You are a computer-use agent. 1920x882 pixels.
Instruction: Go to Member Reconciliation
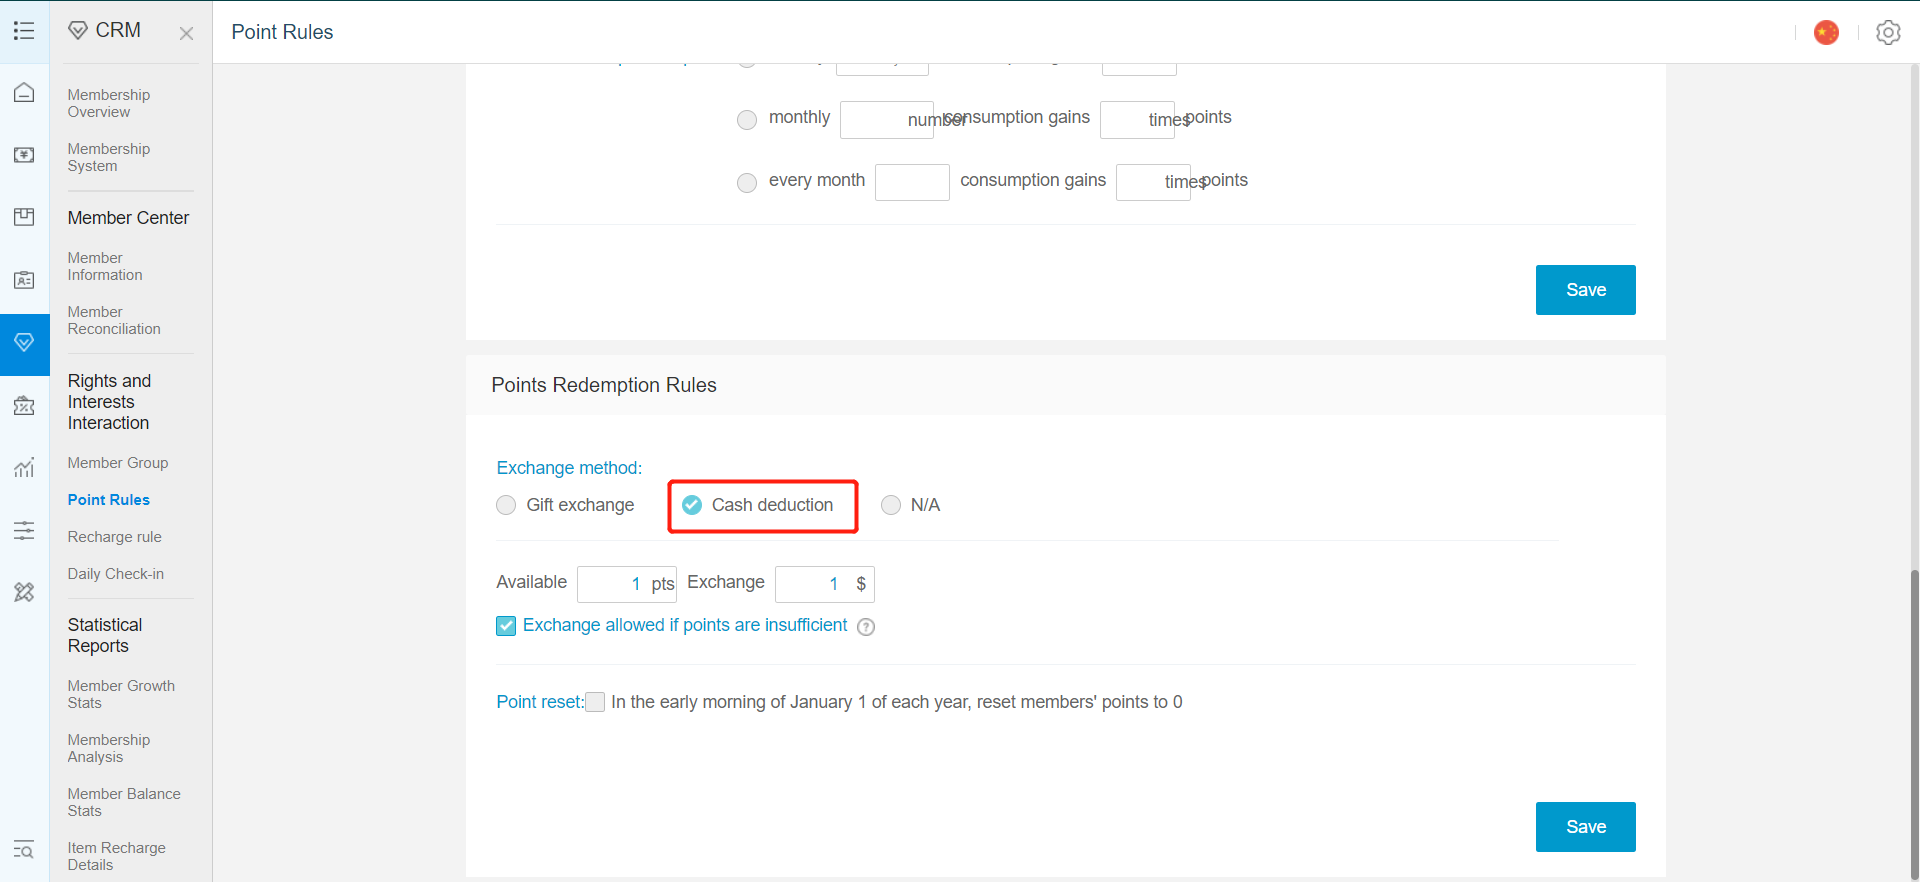point(114,320)
